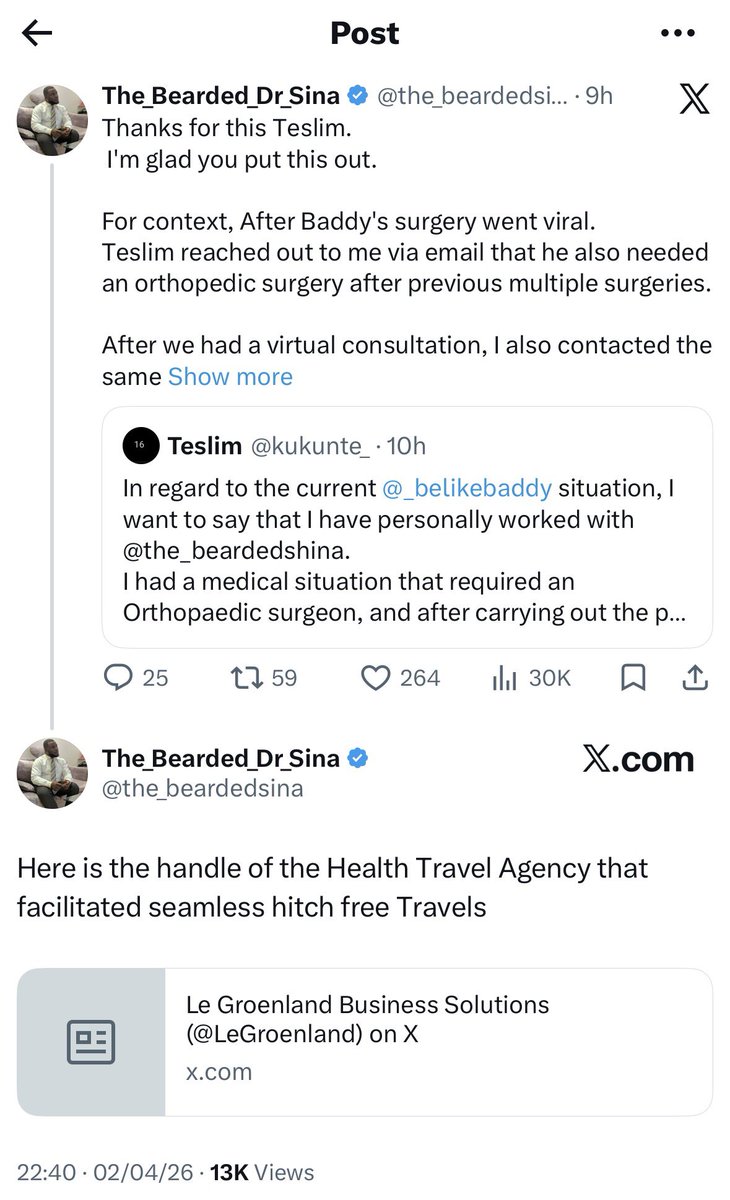730x1200 pixels.
Task: Open the three-dot more options menu
Action: pos(679,33)
